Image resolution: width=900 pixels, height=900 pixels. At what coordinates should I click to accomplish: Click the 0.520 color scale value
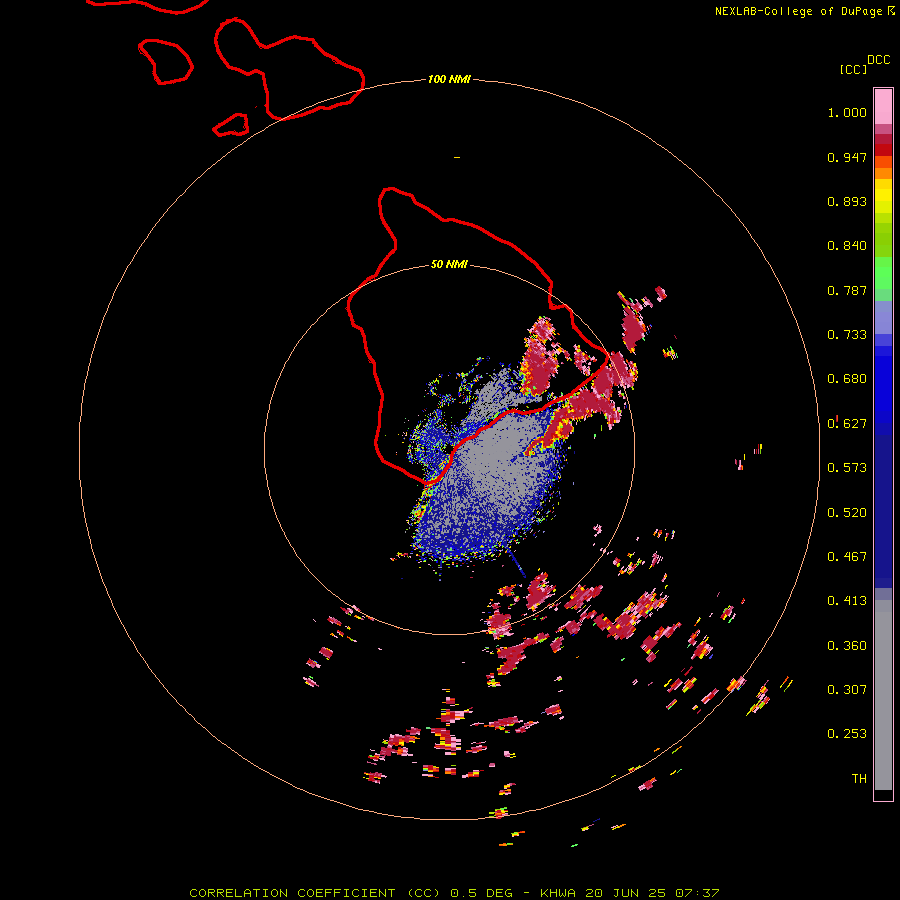coord(847,513)
